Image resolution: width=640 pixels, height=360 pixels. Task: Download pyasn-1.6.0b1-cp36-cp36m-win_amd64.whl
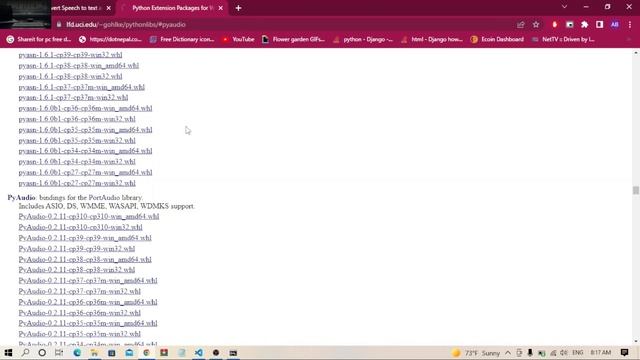coord(85,108)
